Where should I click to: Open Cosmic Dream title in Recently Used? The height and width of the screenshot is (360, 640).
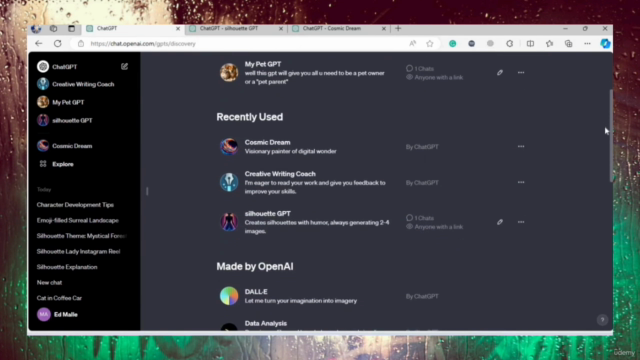pyautogui.click(x=267, y=142)
